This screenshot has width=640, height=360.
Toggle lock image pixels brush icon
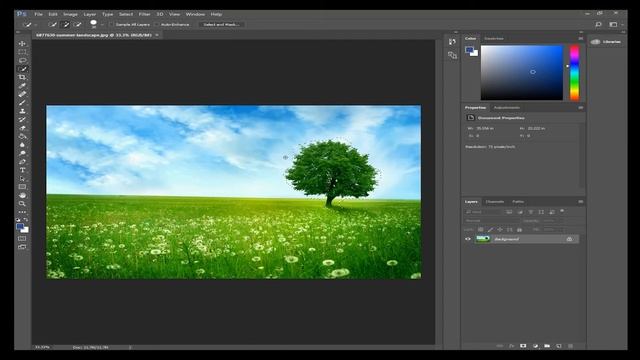tap(490, 230)
